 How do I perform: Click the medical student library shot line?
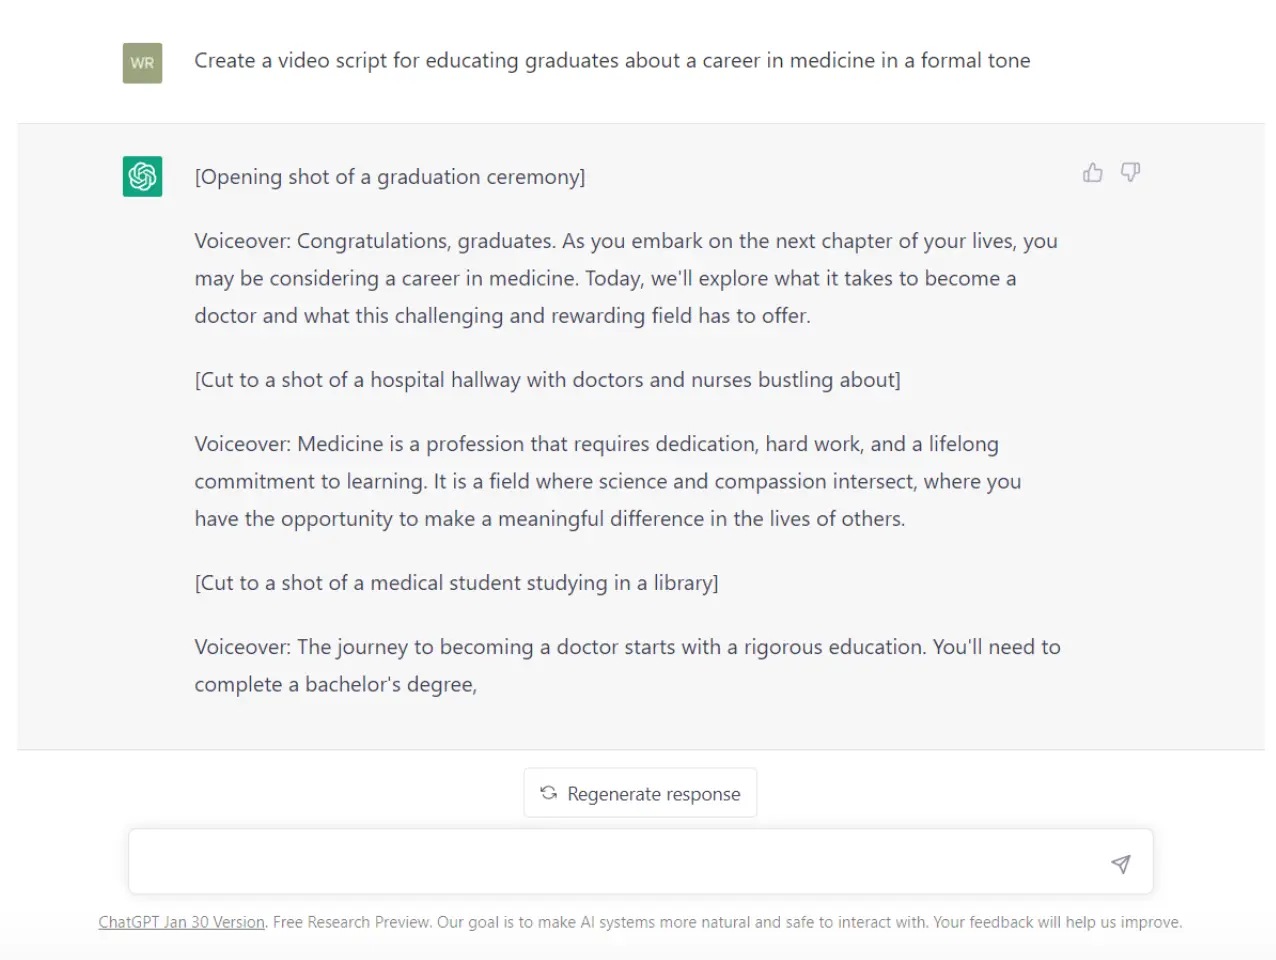(x=456, y=582)
